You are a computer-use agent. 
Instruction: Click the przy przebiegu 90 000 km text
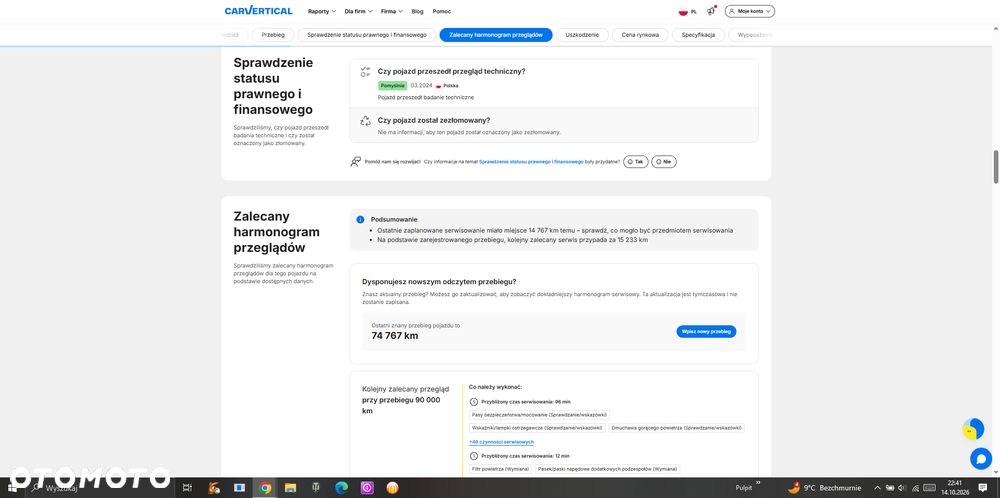pyautogui.click(x=401, y=406)
